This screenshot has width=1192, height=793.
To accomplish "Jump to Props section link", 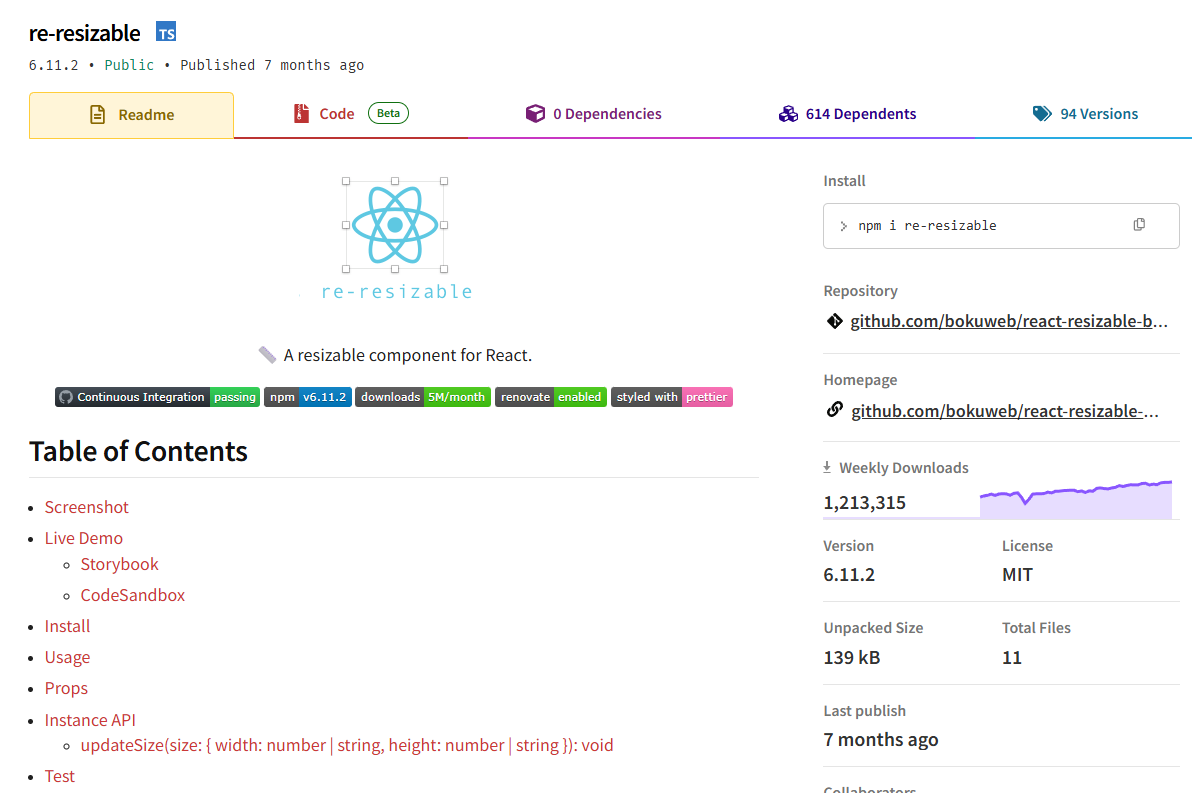I will click(66, 689).
